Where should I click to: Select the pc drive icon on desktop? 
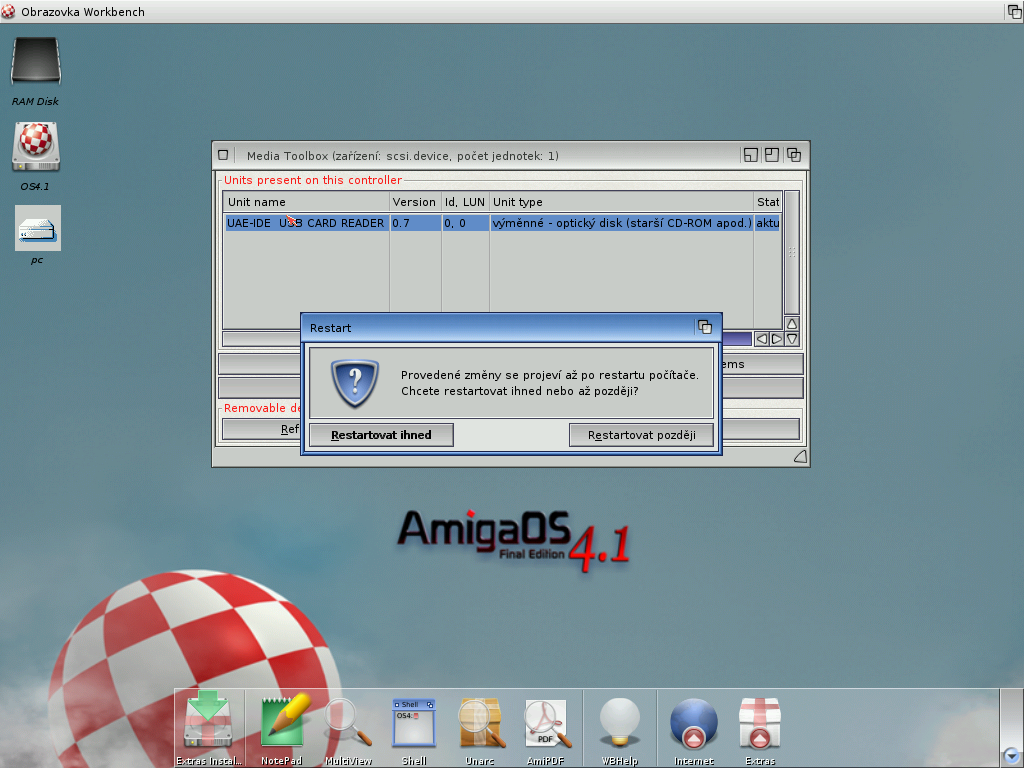pos(37,228)
